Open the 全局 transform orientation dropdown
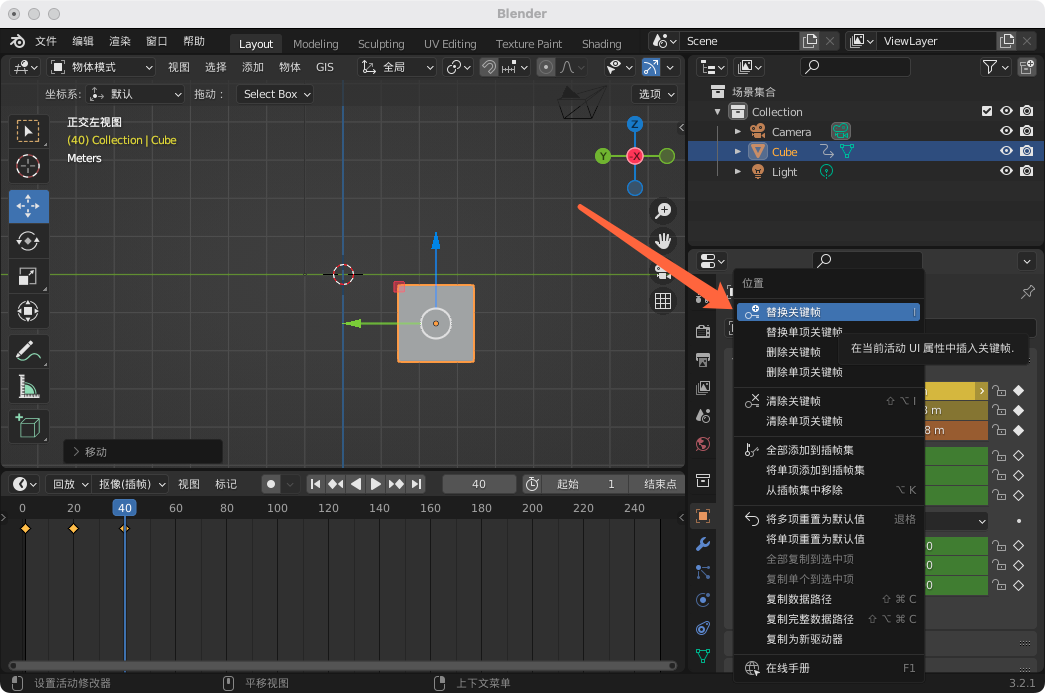The image size is (1045, 693). (398, 67)
